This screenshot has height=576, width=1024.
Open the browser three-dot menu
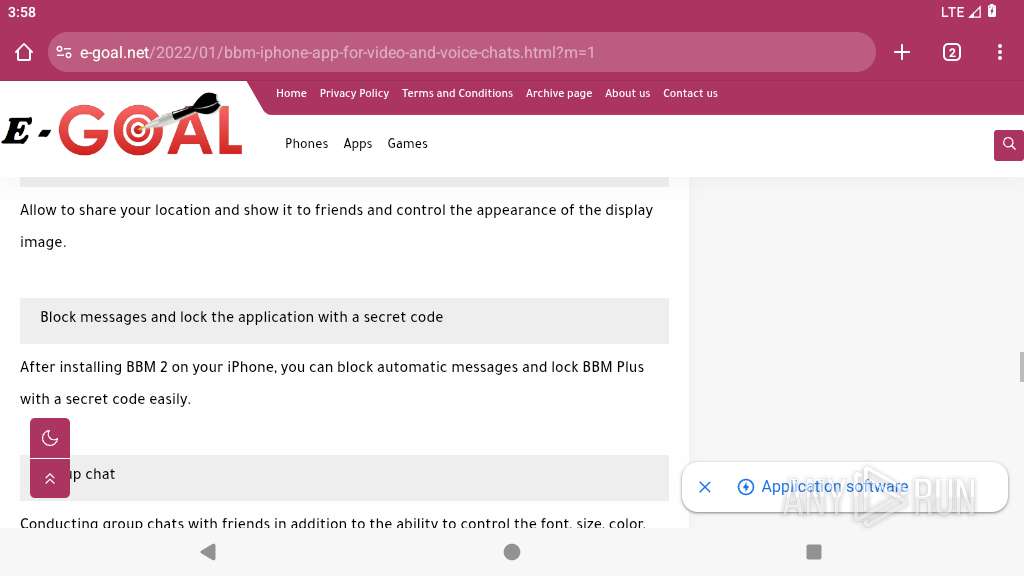1000,52
